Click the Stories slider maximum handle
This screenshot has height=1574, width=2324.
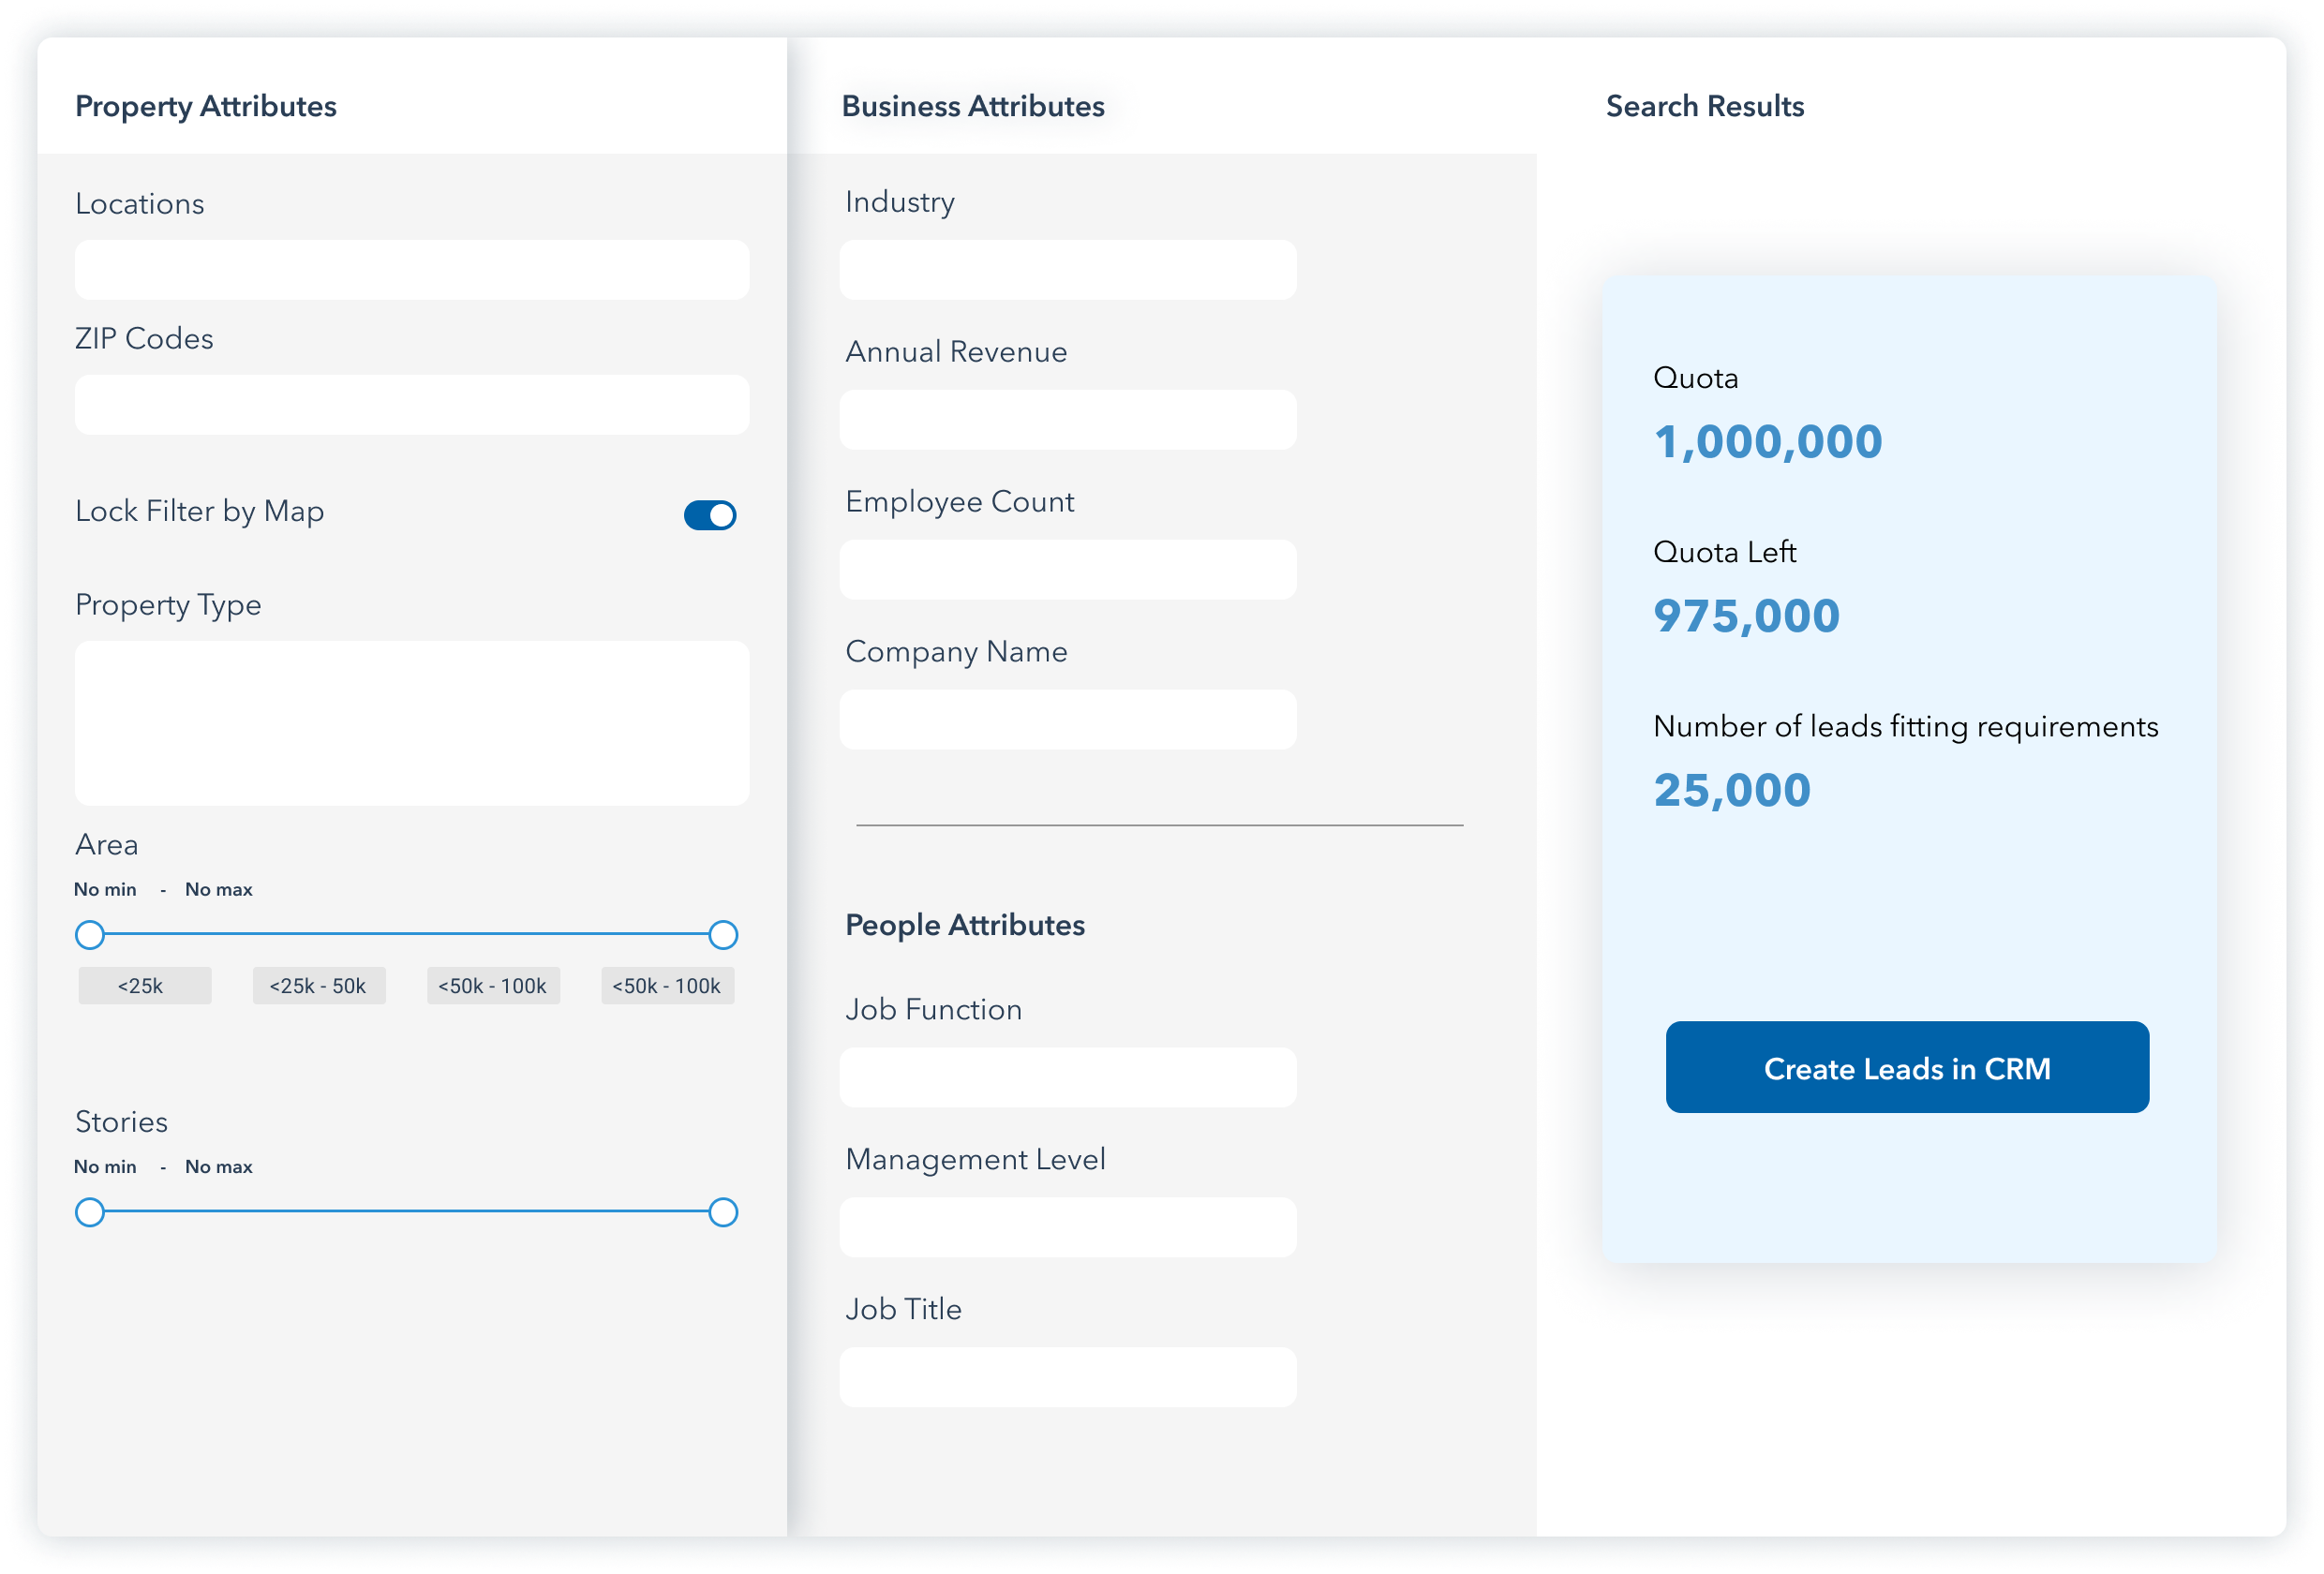pyautogui.click(x=722, y=1212)
